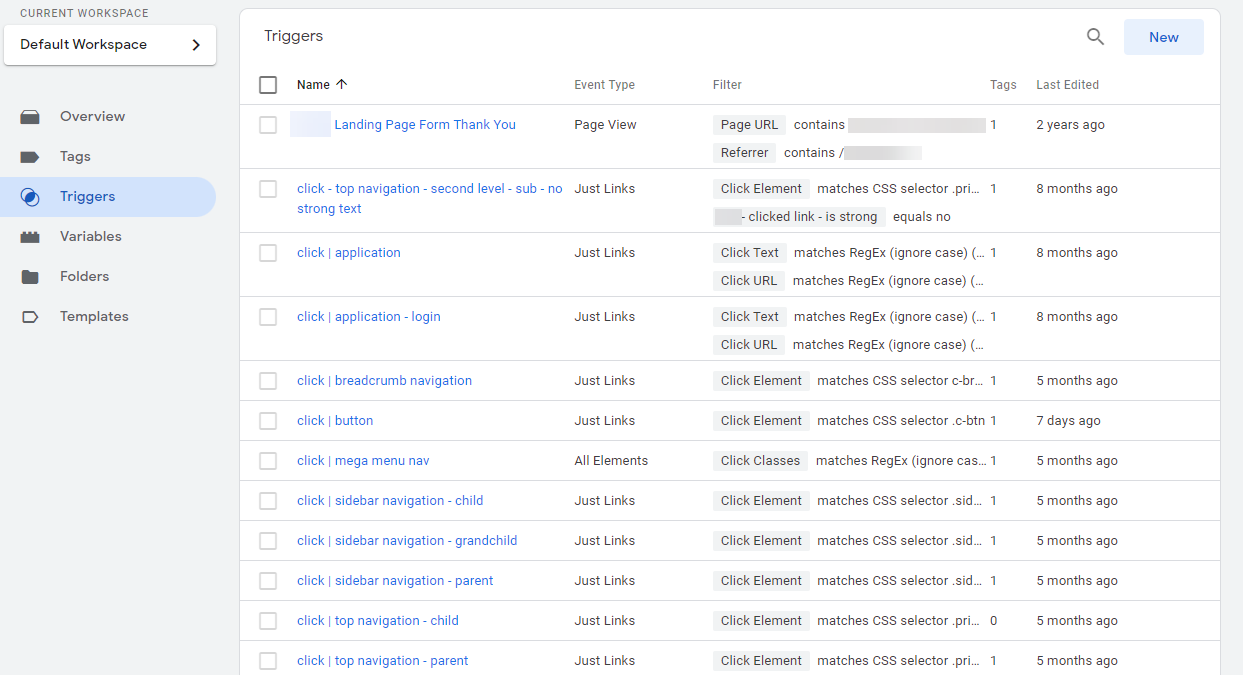1243x675 pixels.
Task: Click the Variables brick icon in sidebar
Action: pos(30,237)
